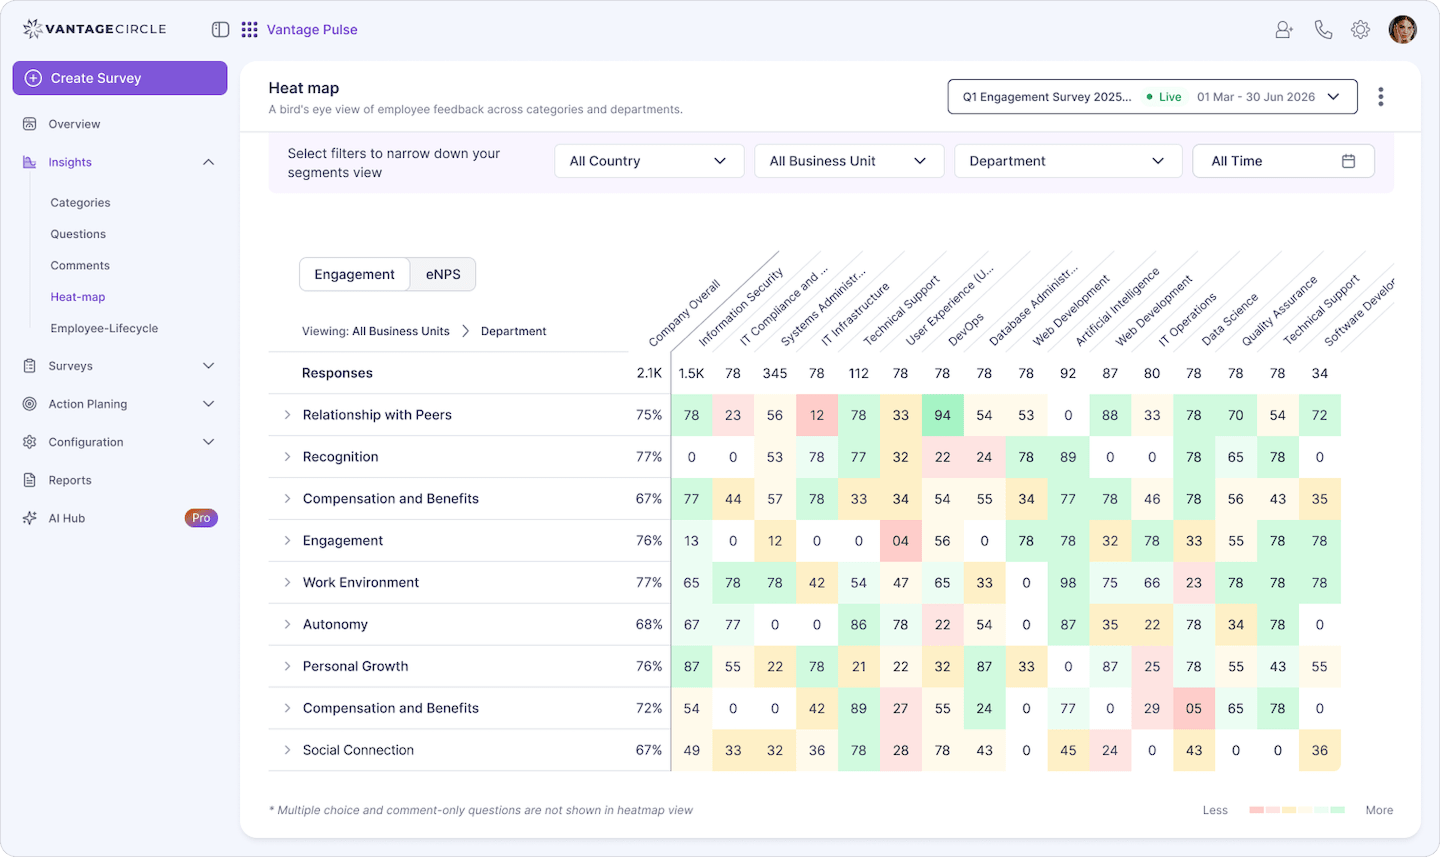1440x857 pixels.
Task: Click the phone support icon
Action: [1323, 29]
